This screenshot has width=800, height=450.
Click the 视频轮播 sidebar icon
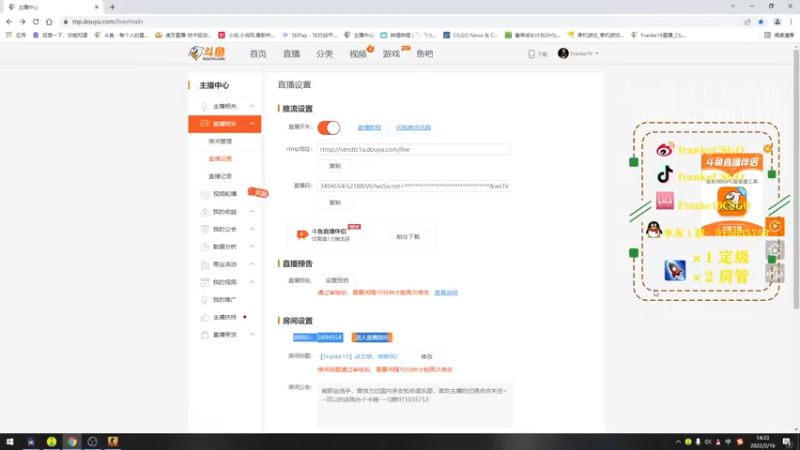(205, 194)
